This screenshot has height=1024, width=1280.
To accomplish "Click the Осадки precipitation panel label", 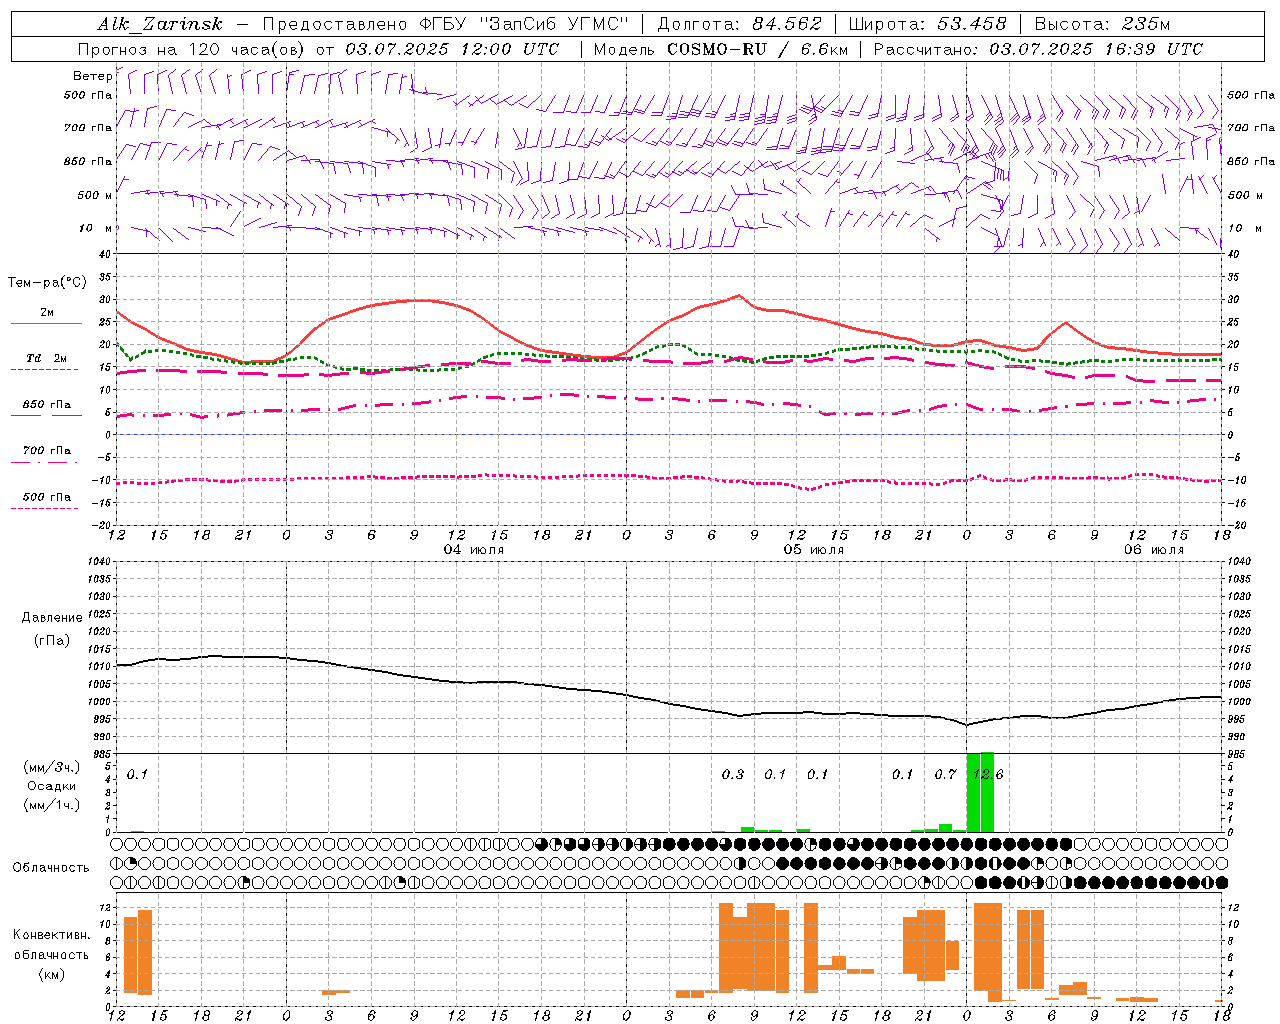I will (51, 786).
